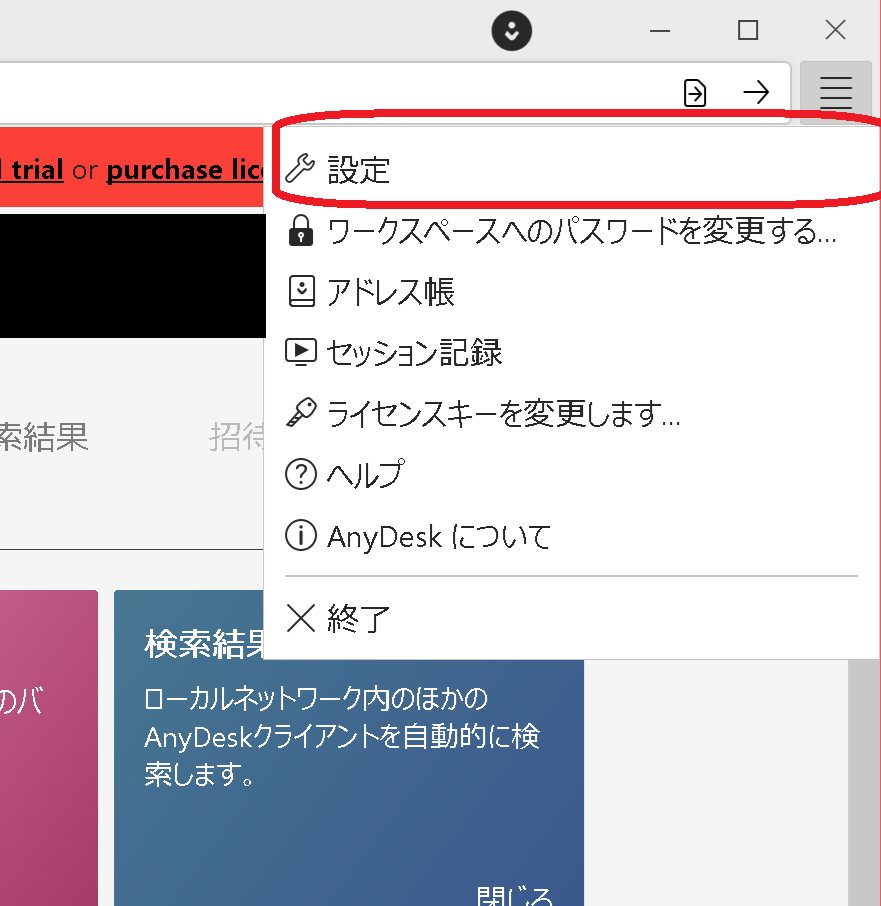Follow the 'trial' link in red banner
This screenshot has width=881, height=906.
coord(36,170)
